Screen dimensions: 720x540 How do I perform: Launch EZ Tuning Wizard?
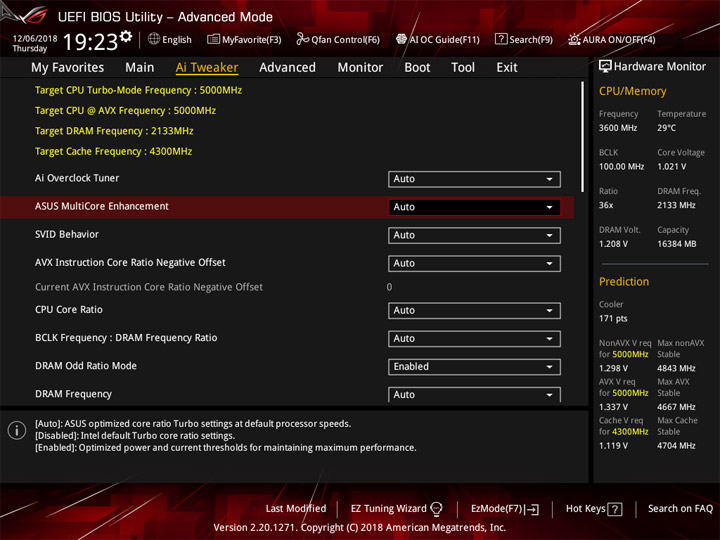[396, 509]
